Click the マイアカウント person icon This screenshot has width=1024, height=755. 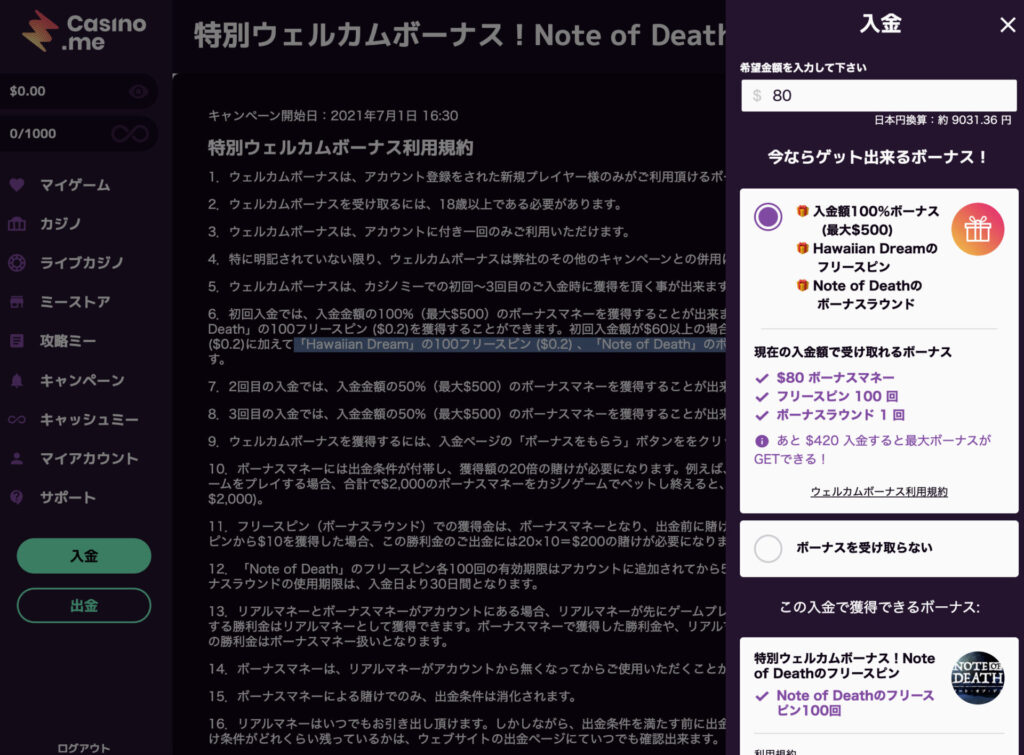pyautogui.click(x=17, y=458)
